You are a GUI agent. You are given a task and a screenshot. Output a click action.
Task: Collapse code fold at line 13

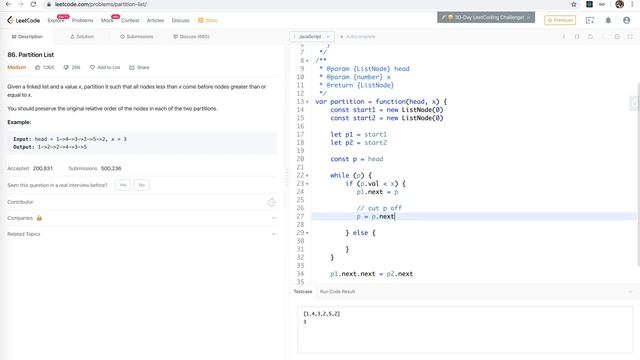(307, 102)
